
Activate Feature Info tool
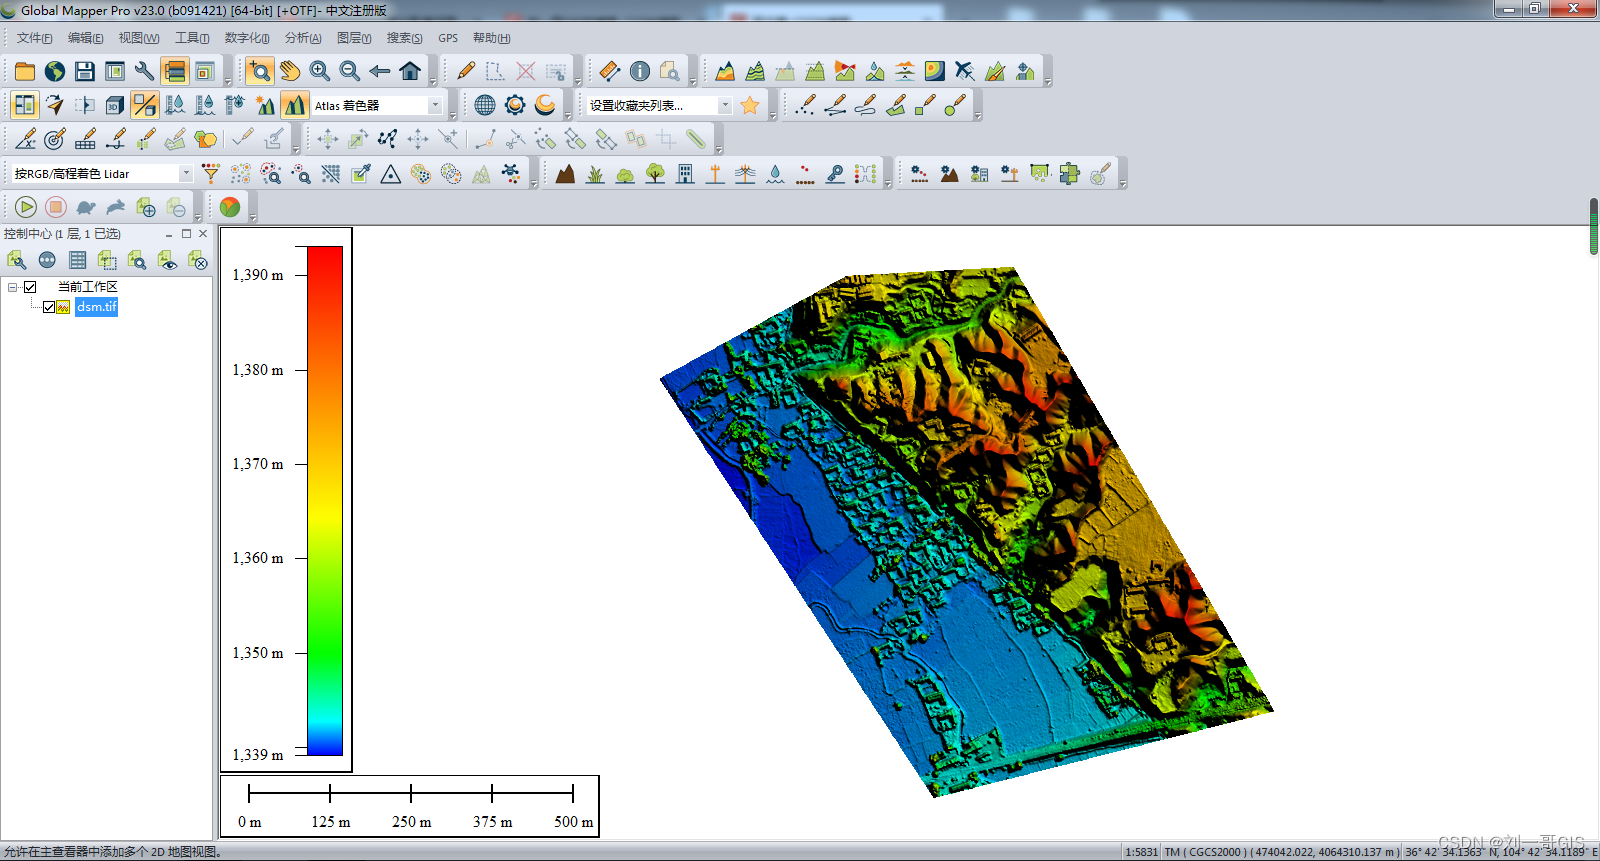point(640,71)
